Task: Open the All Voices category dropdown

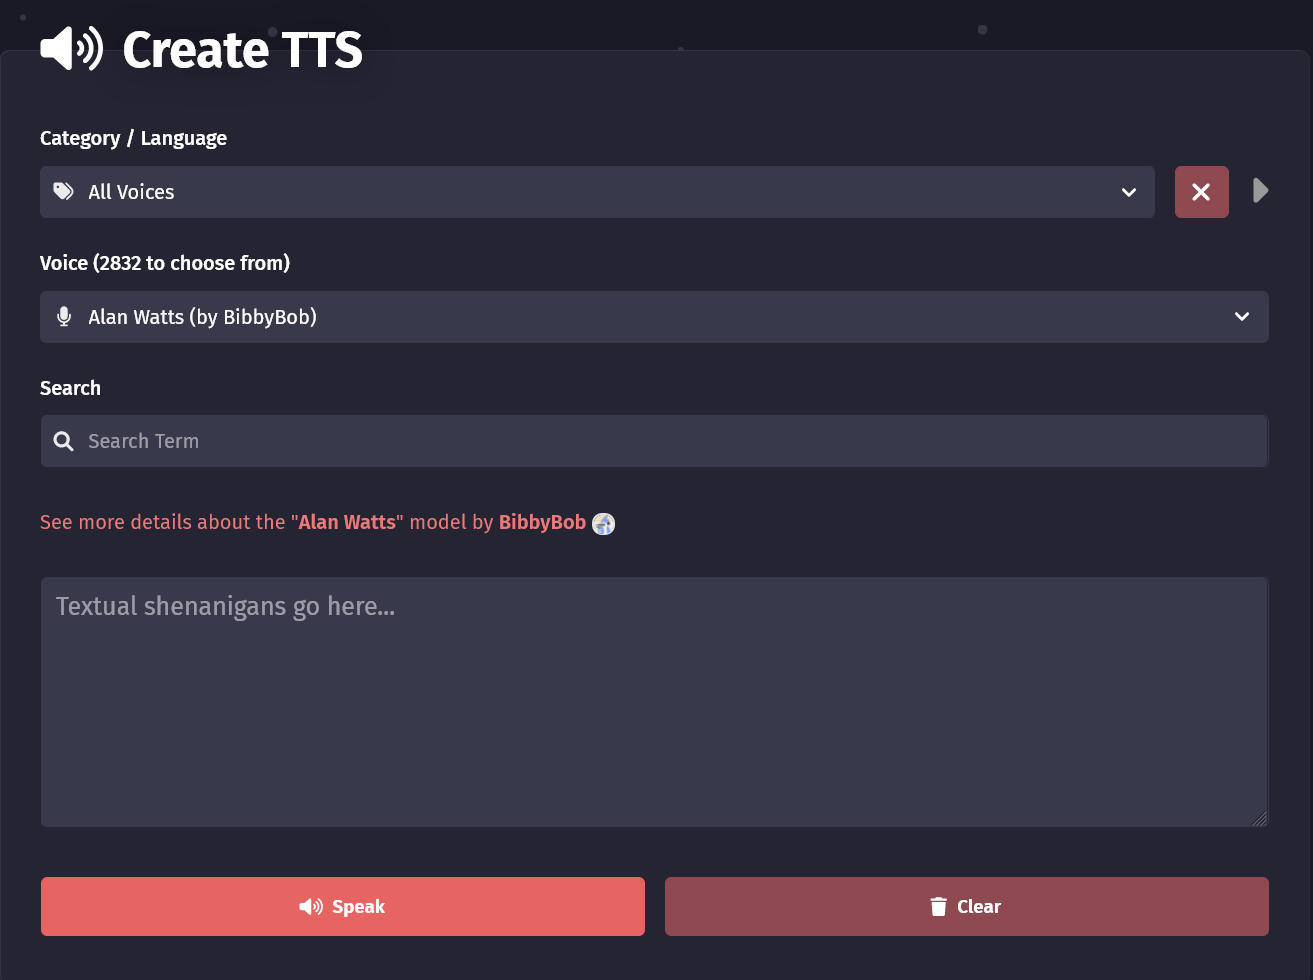Action: tap(597, 192)
